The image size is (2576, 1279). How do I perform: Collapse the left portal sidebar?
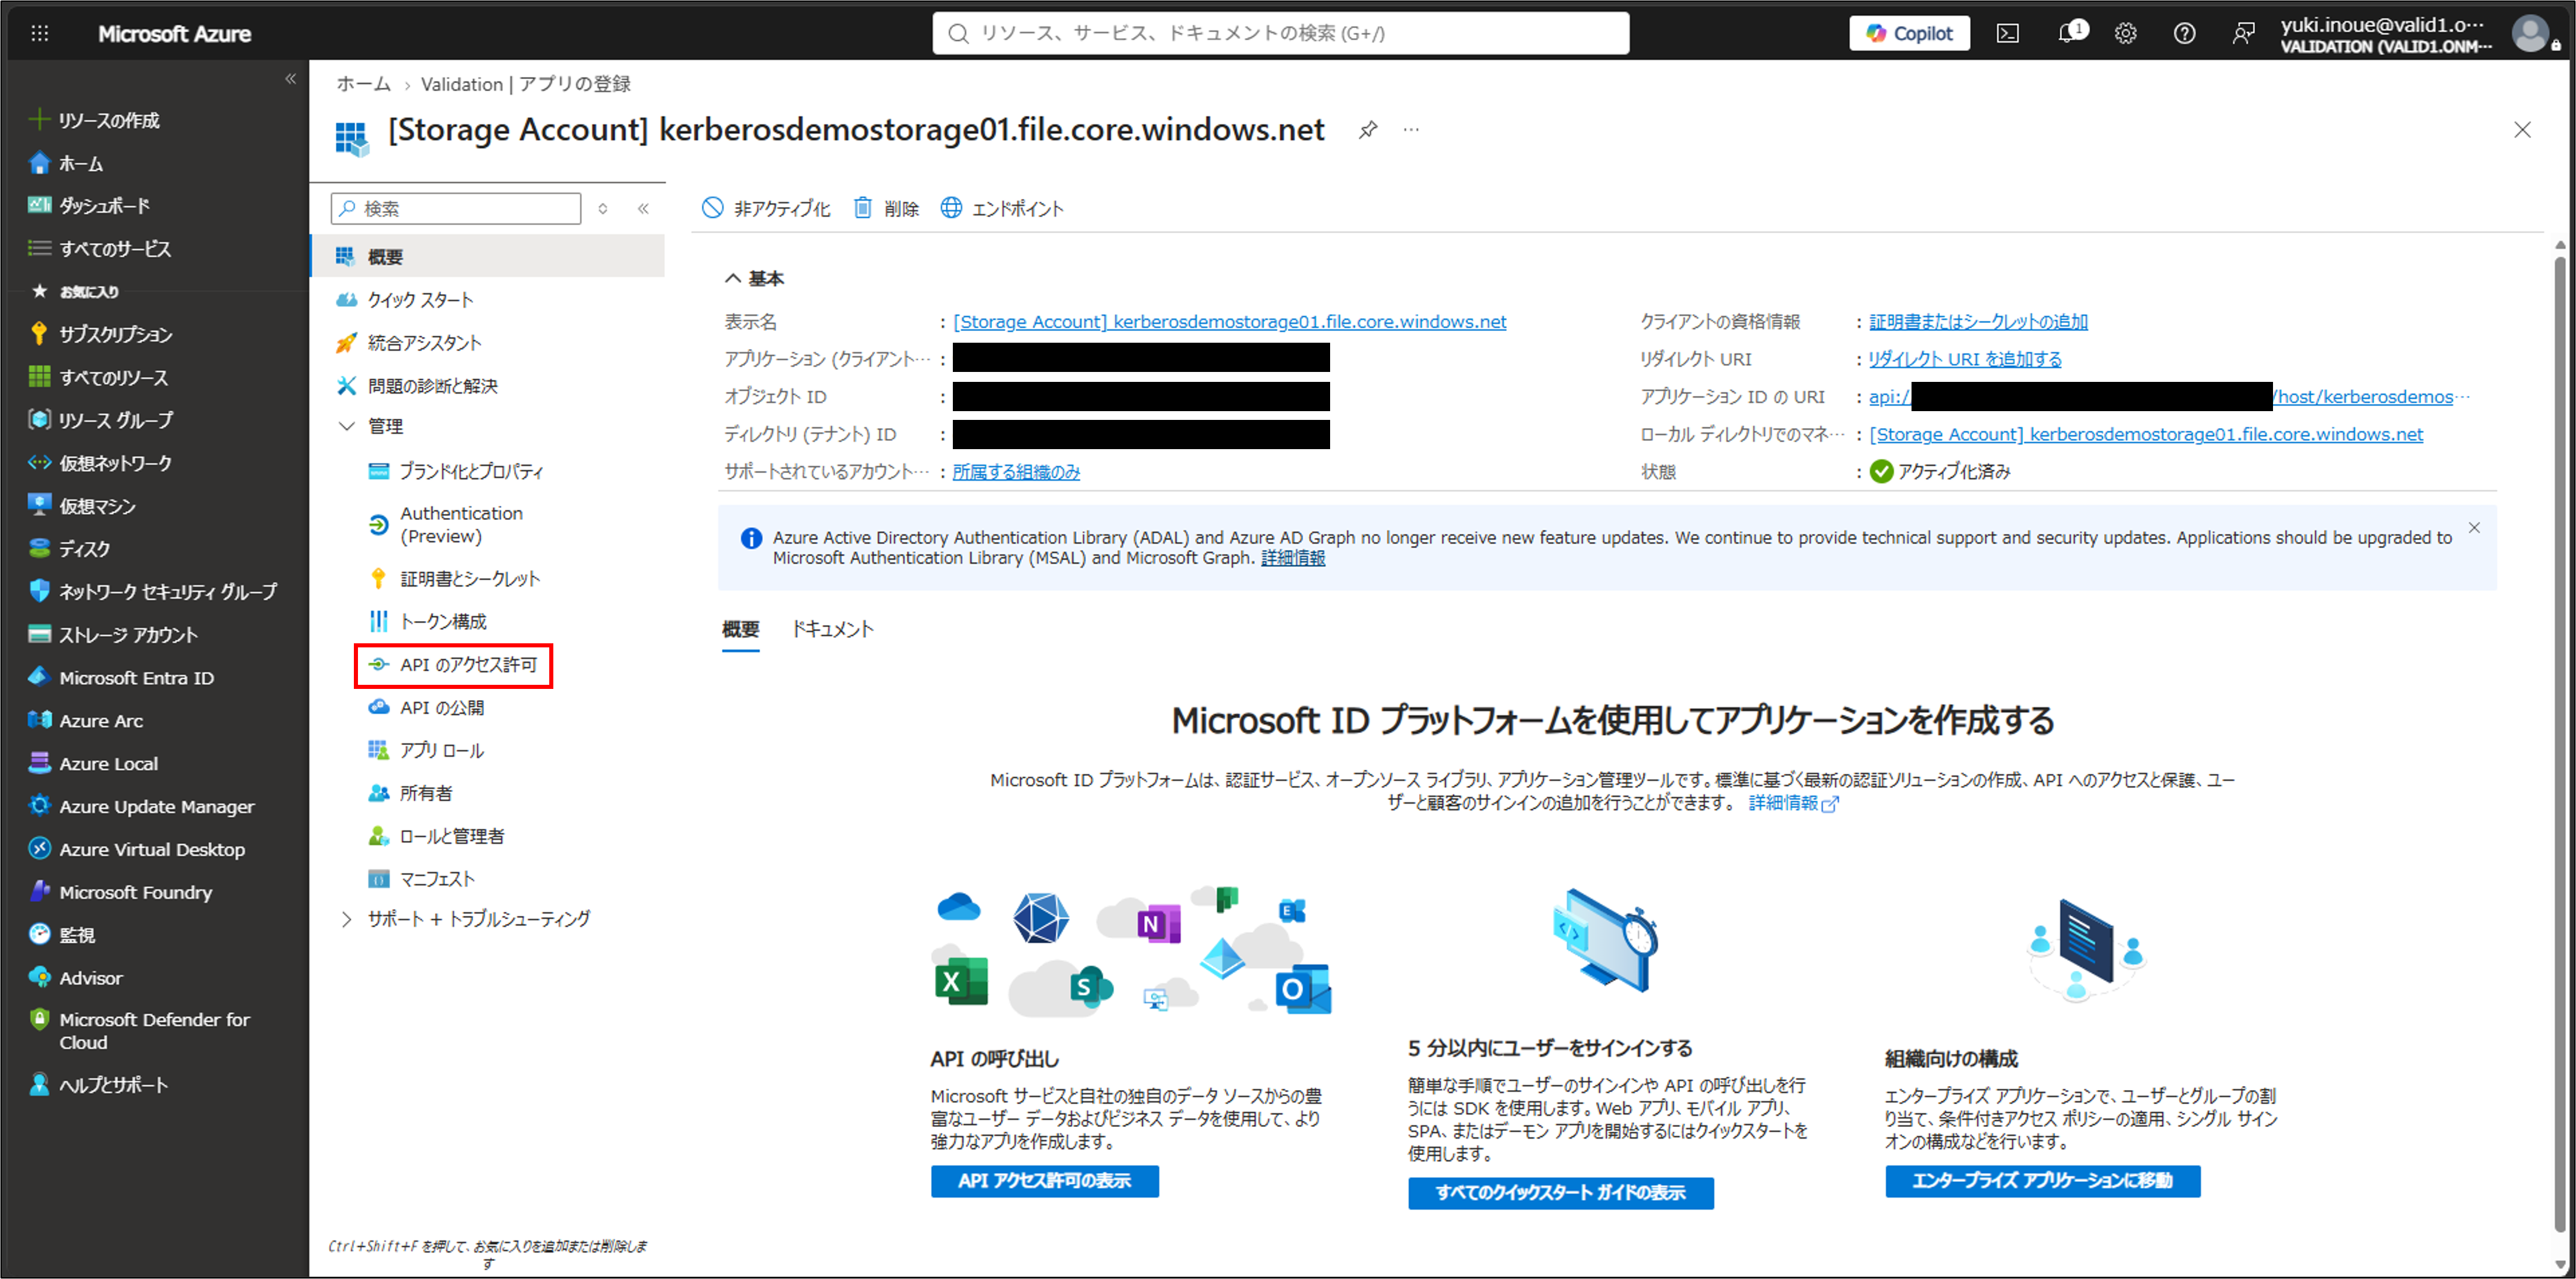[290, 79]
